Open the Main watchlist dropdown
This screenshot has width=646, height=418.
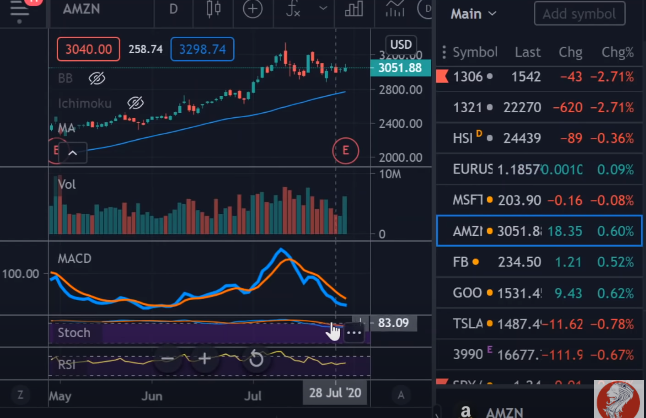click(x=473, y=14)
